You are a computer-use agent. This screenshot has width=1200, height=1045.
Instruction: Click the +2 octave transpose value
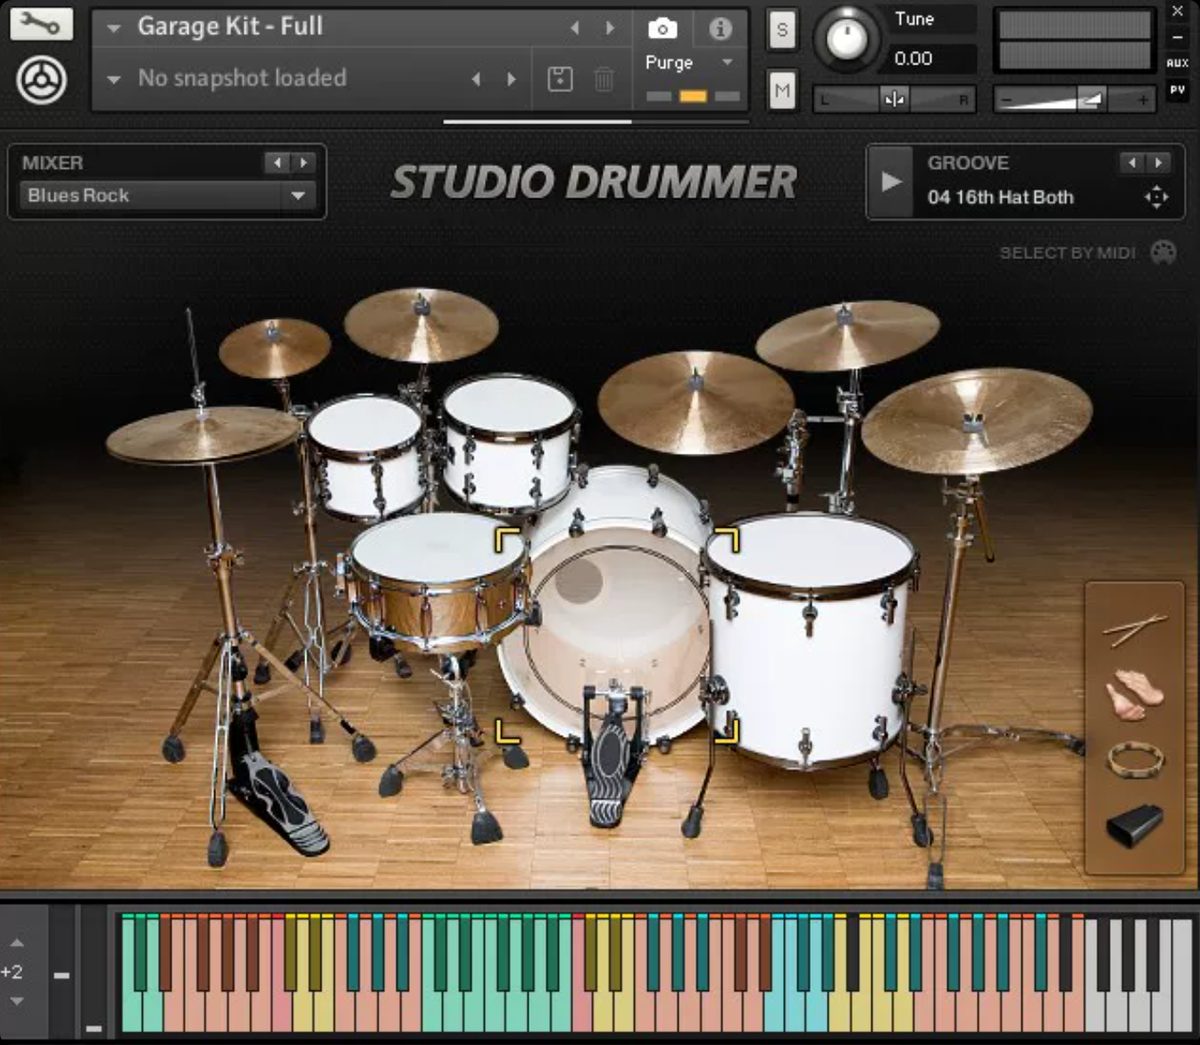coord(12,972)
